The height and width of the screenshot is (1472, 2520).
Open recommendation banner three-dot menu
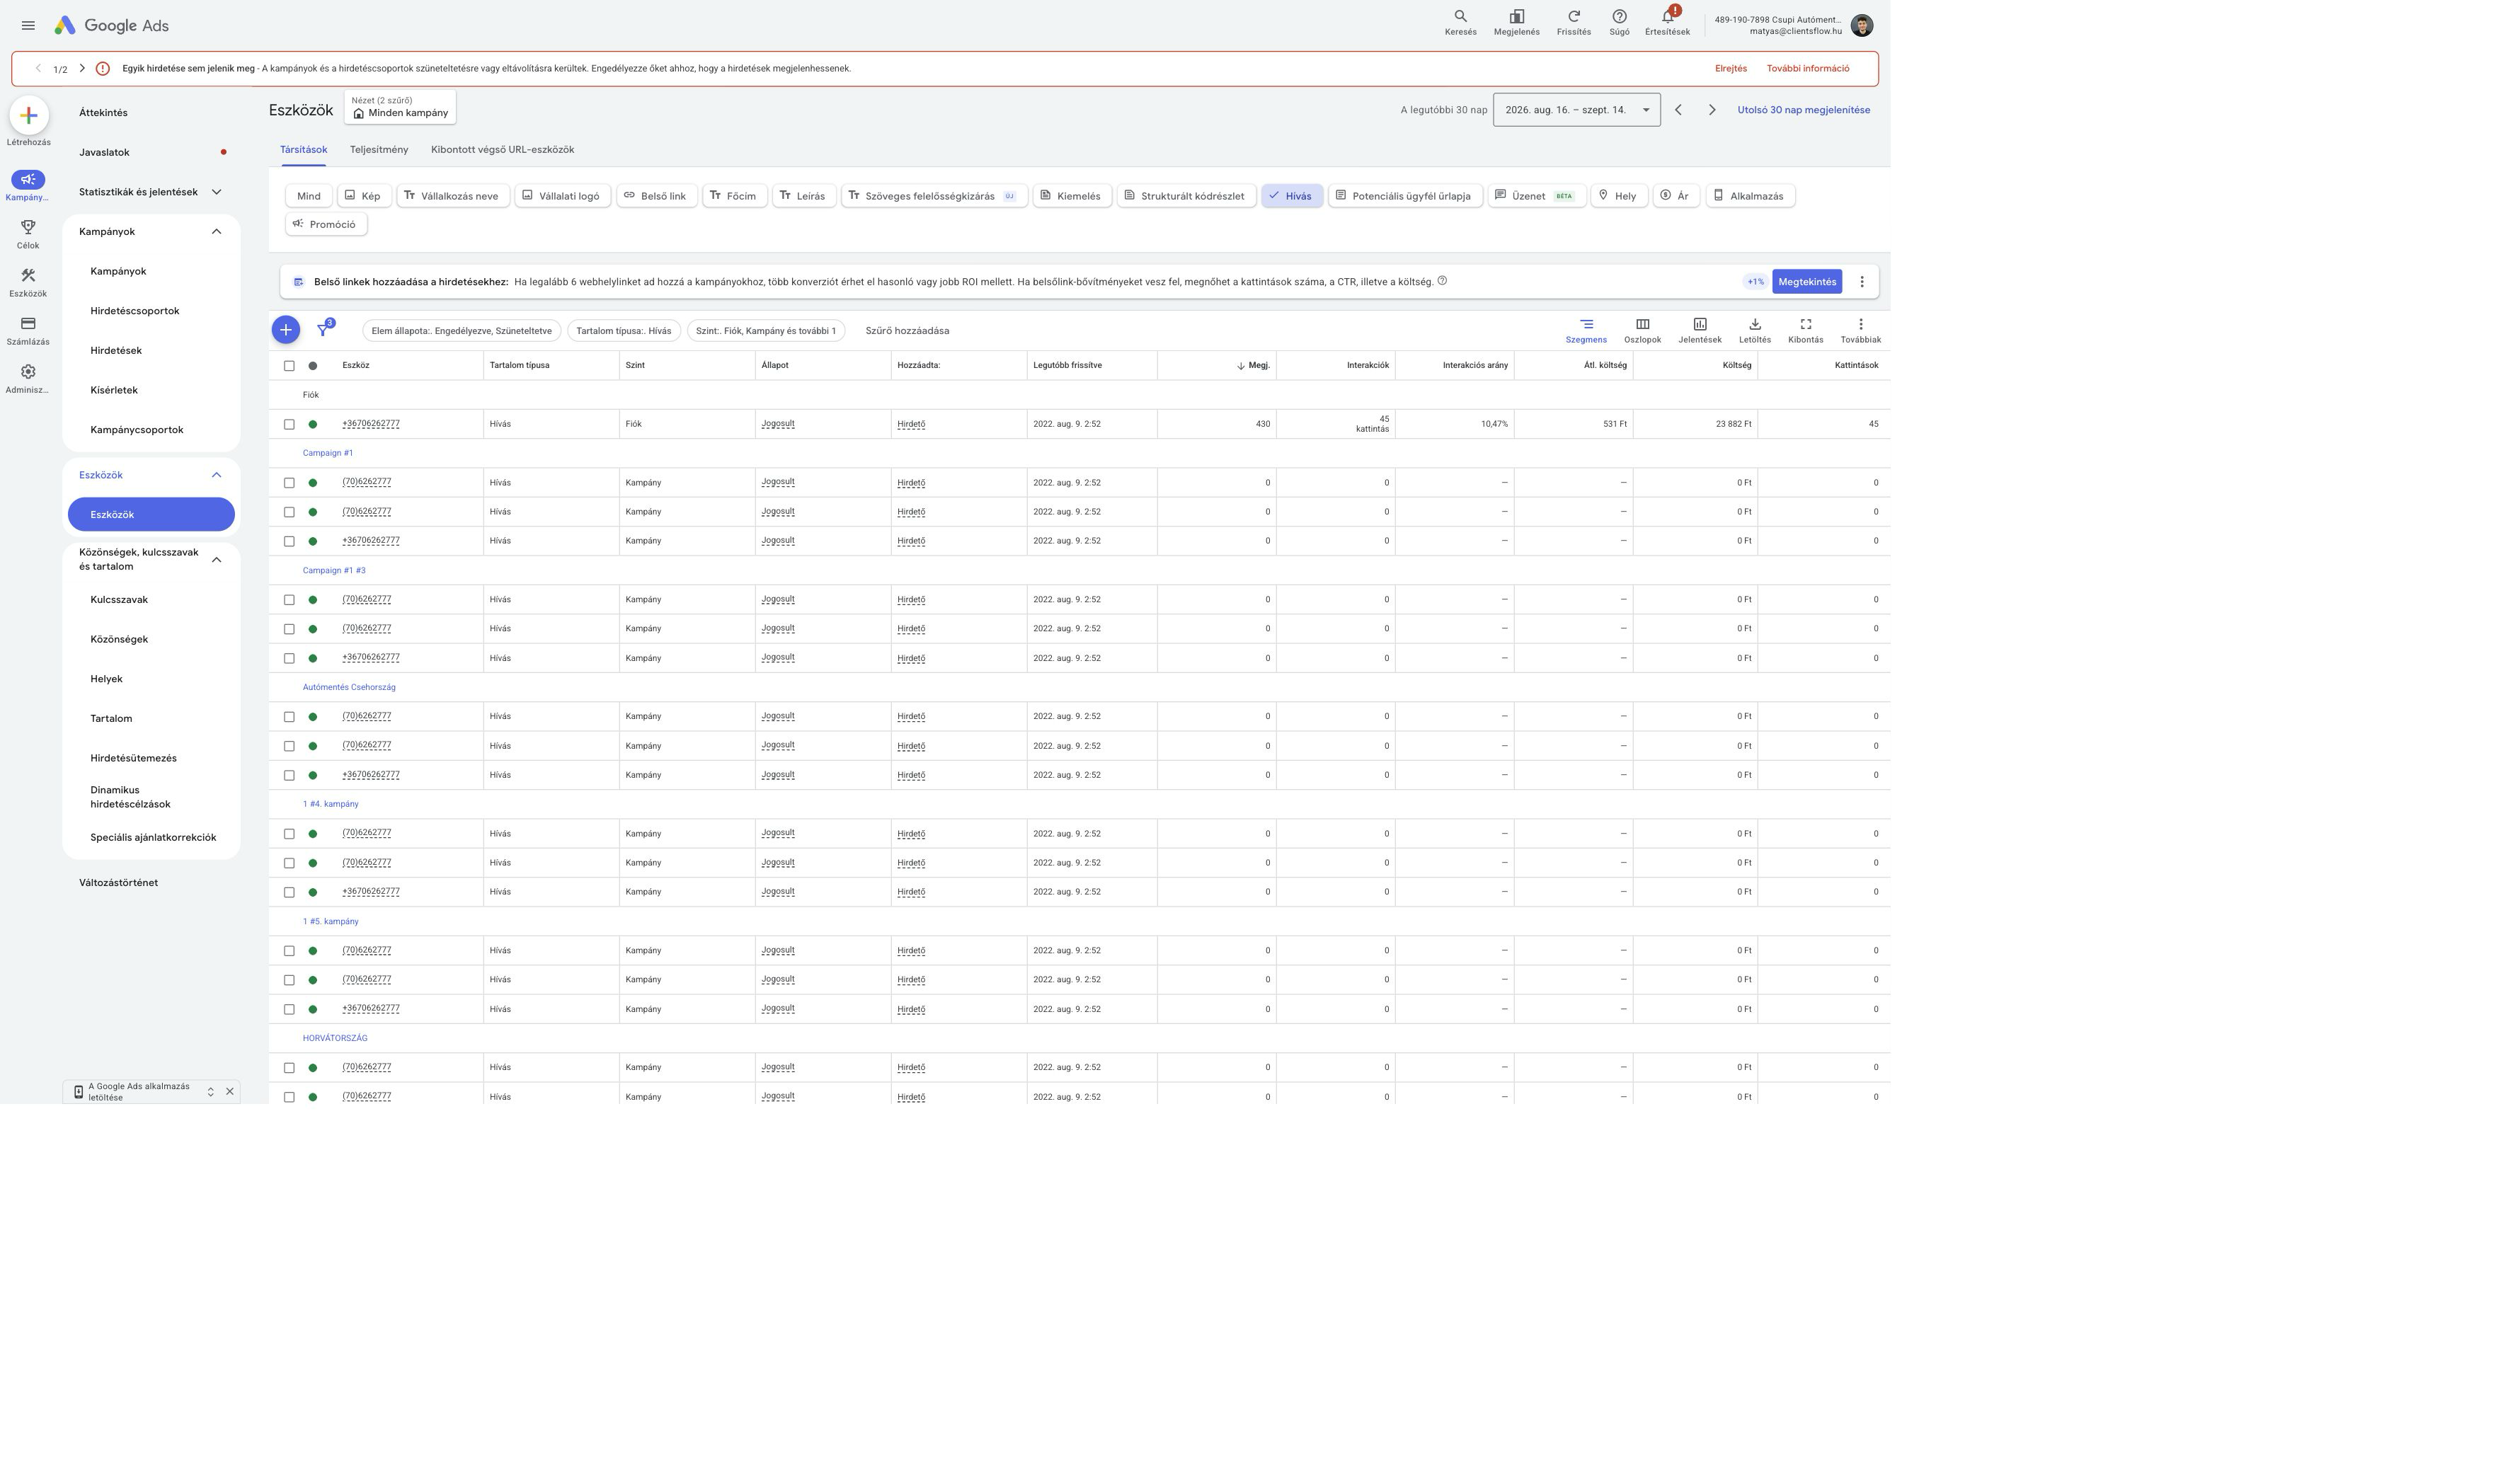click(x=1861, y=282)
